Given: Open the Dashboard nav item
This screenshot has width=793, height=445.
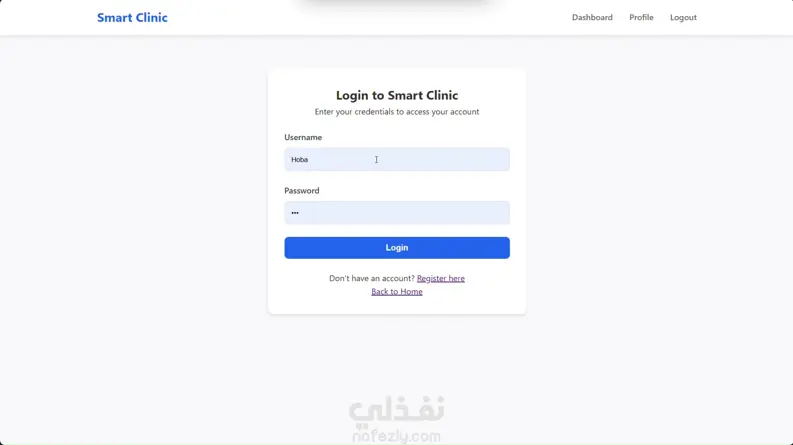Looking at the screenshot, I should click(592, 17).
